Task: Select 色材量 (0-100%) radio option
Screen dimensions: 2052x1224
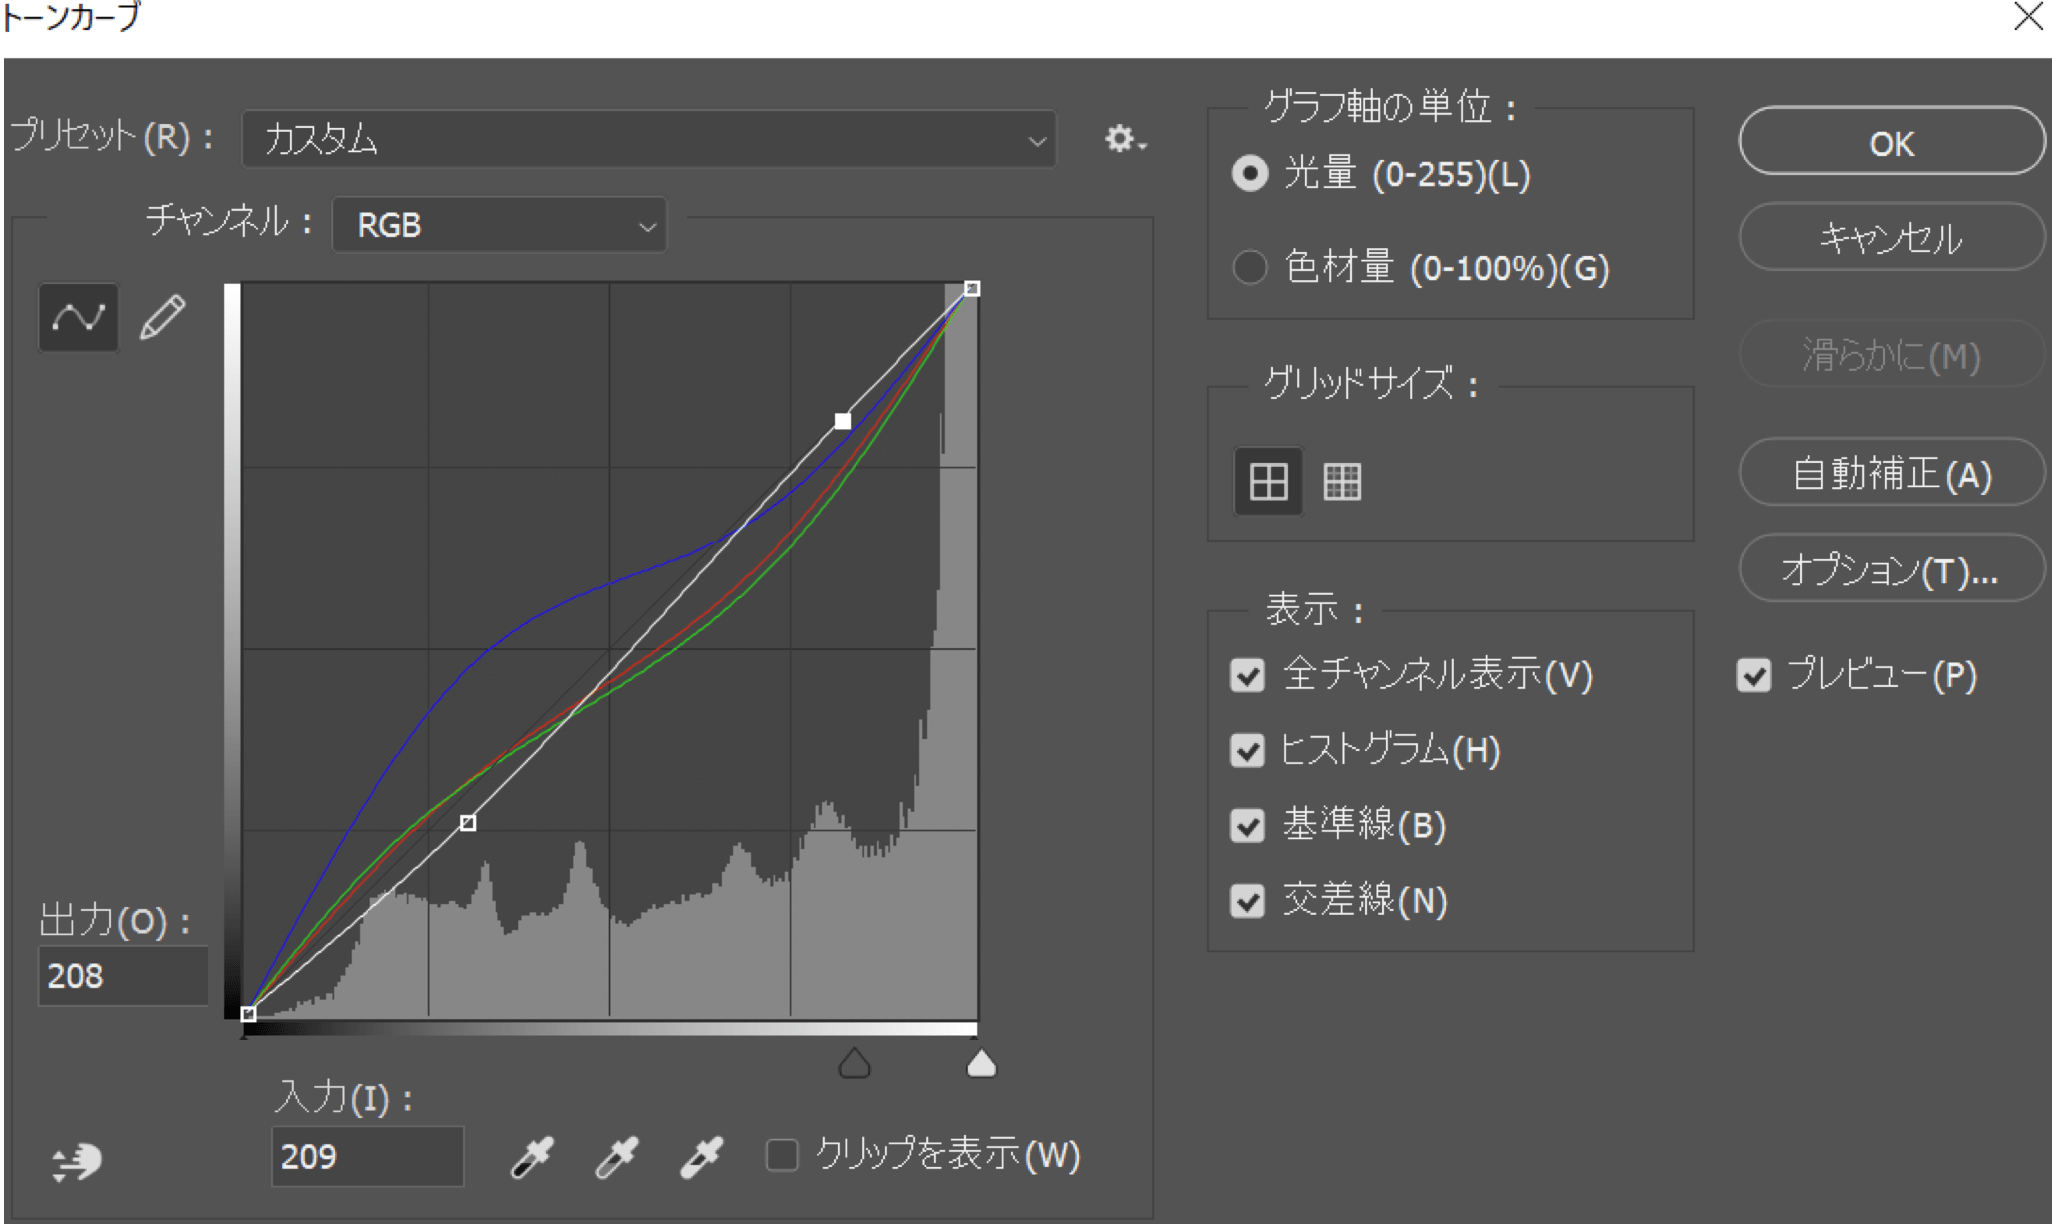Action: [x=1250, y=267]
